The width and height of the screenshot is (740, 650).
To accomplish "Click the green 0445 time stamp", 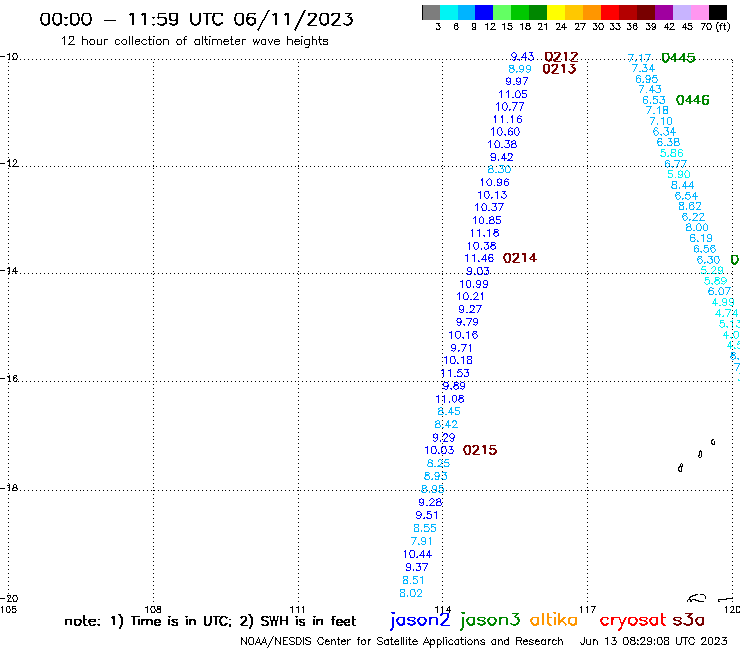I will (678, 58).
